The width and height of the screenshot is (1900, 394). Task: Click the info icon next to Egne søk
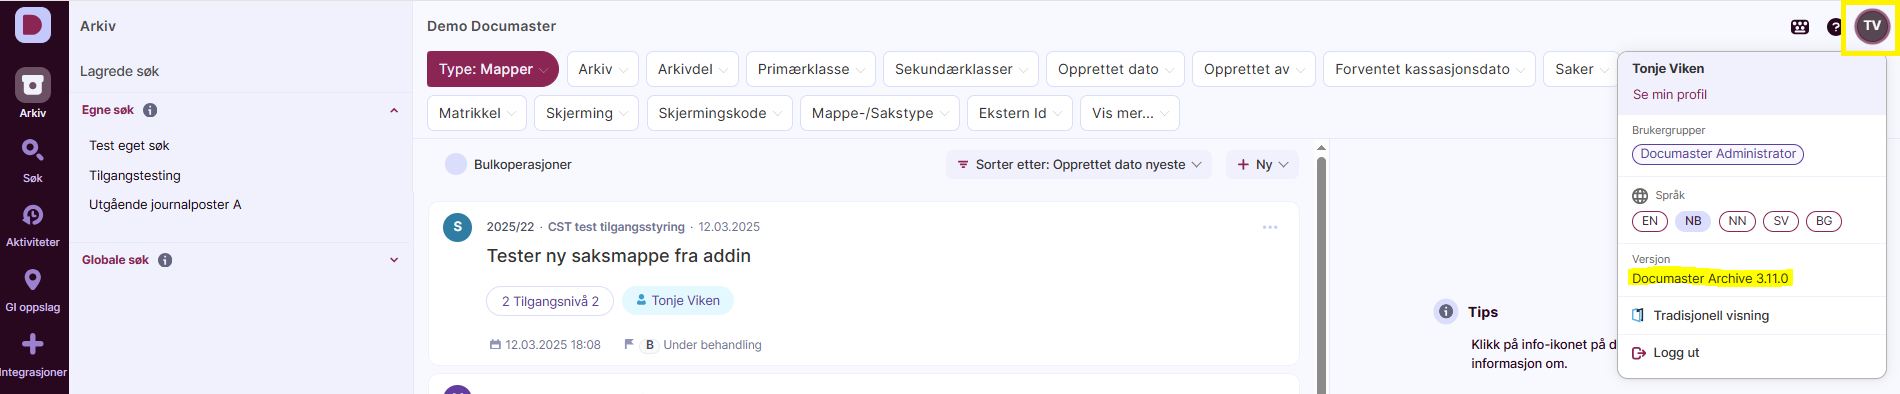[150, 110]
